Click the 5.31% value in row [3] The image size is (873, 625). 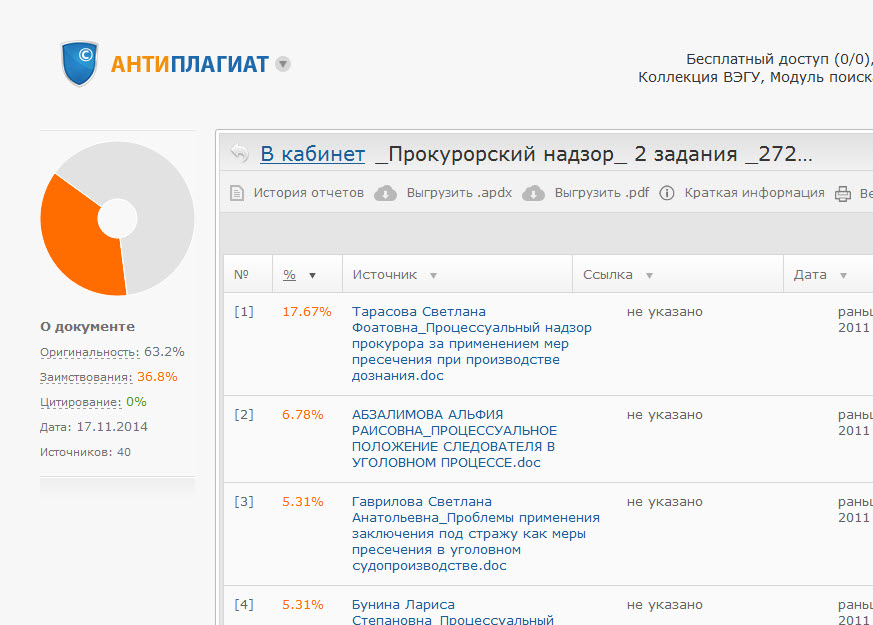click(302, 501)
